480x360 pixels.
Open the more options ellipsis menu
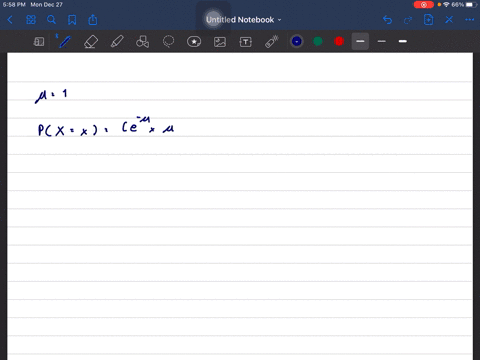pos(470,20)
